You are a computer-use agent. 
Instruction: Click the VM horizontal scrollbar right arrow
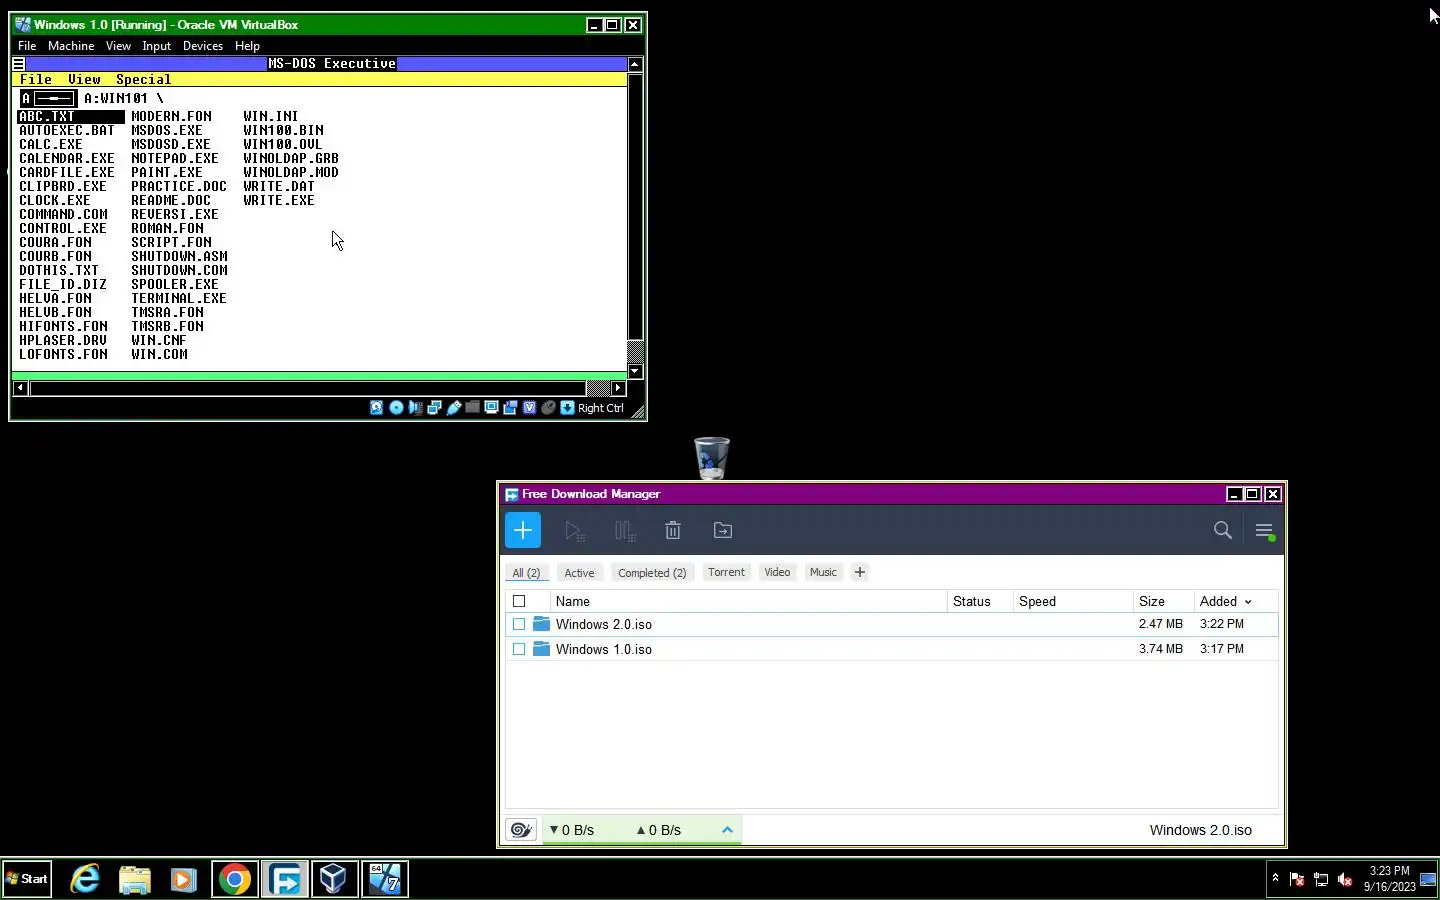[618, 388]
